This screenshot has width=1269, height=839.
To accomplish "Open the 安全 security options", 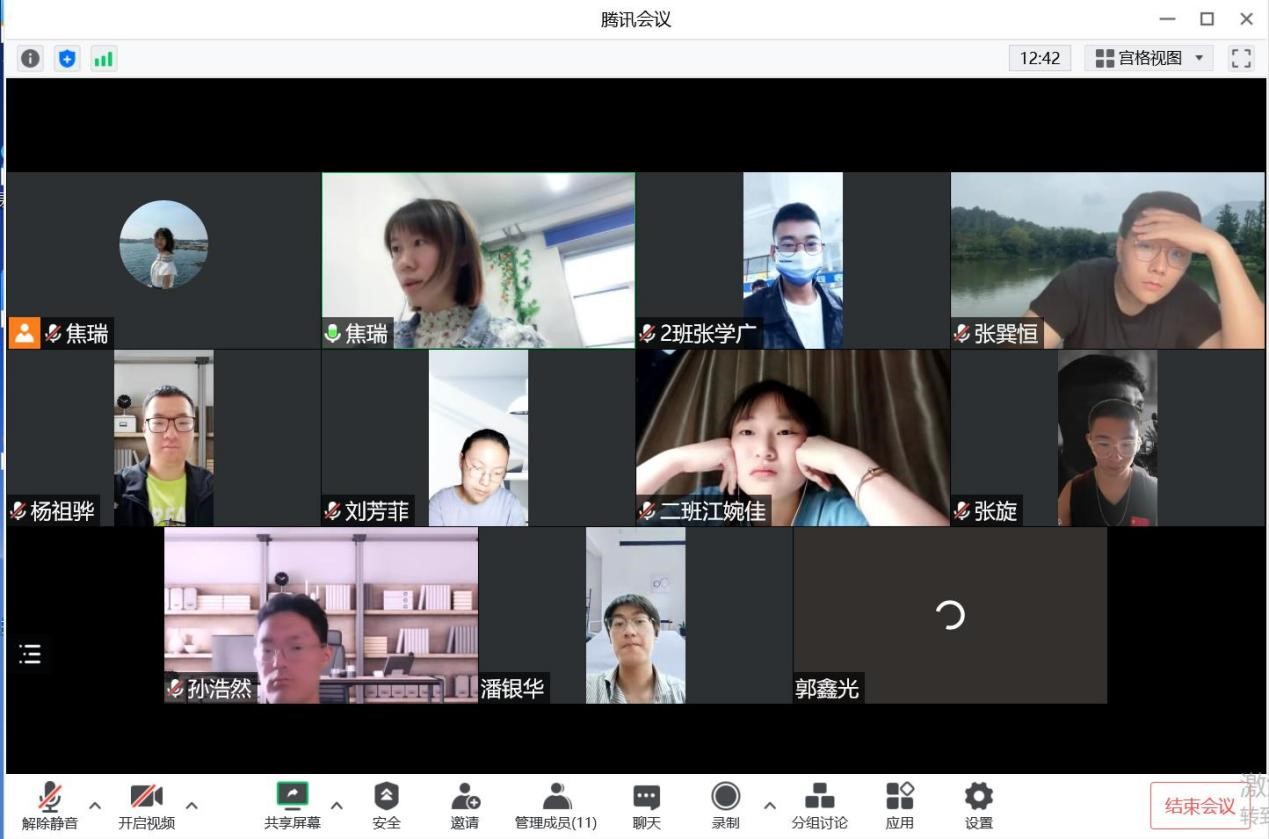I will click(x=386, y=805).
